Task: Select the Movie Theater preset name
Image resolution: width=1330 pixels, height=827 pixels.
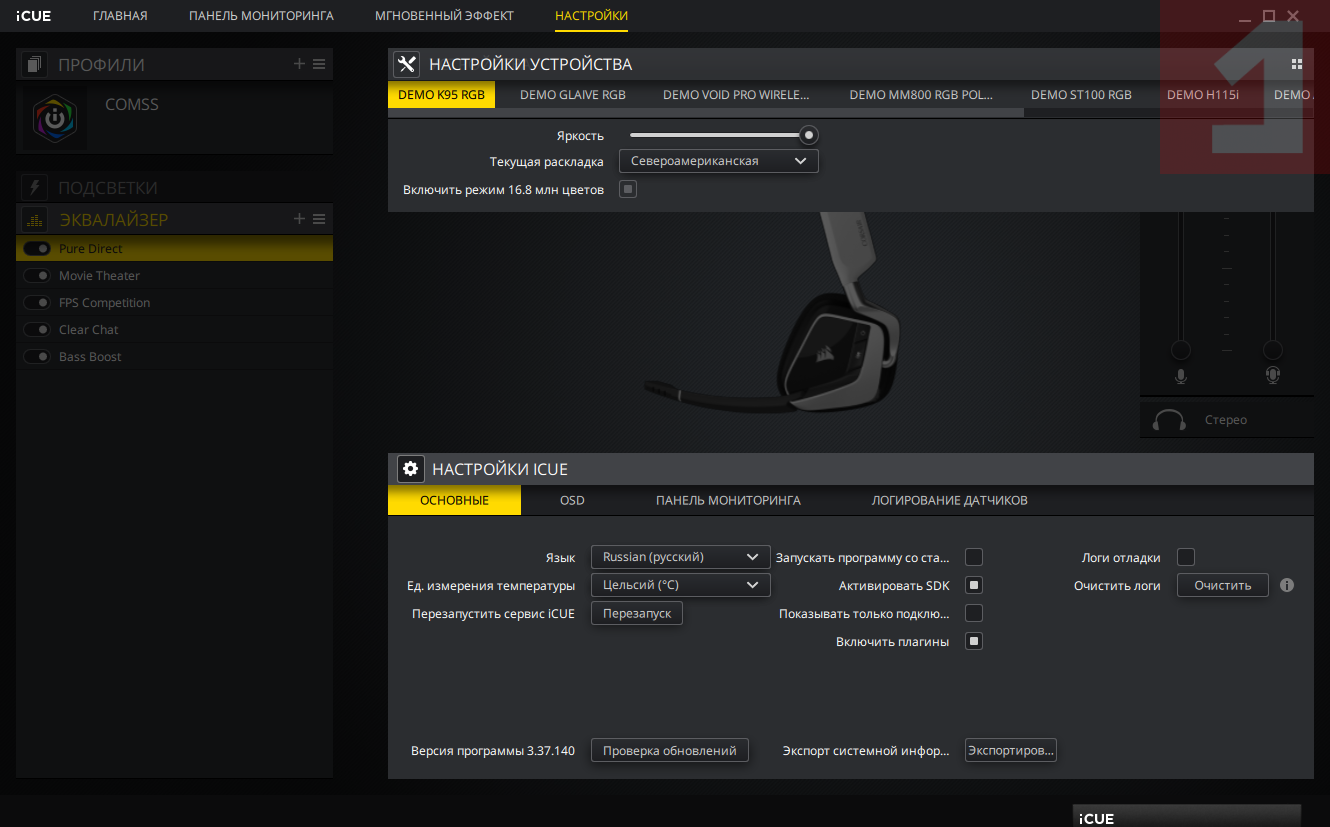Action: pyautogui.click(x=99, y=276)
